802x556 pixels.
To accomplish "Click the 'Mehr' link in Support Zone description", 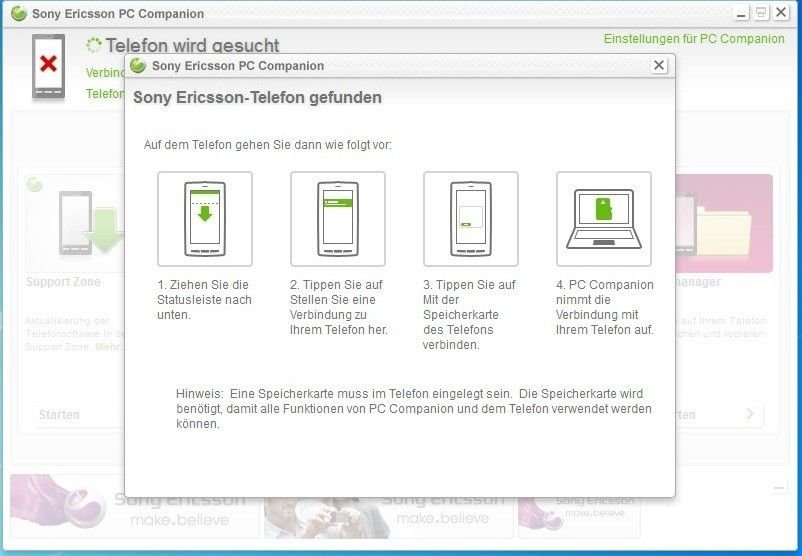I will click(109, 346).
